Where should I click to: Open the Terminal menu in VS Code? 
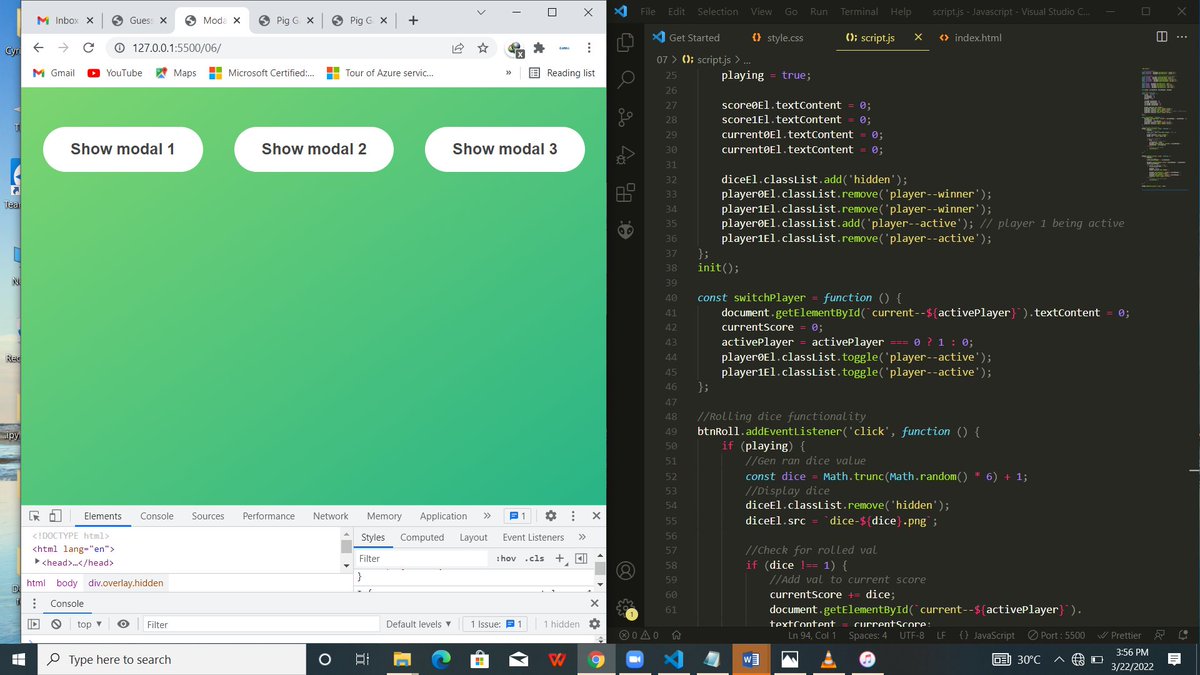point(859,12)
